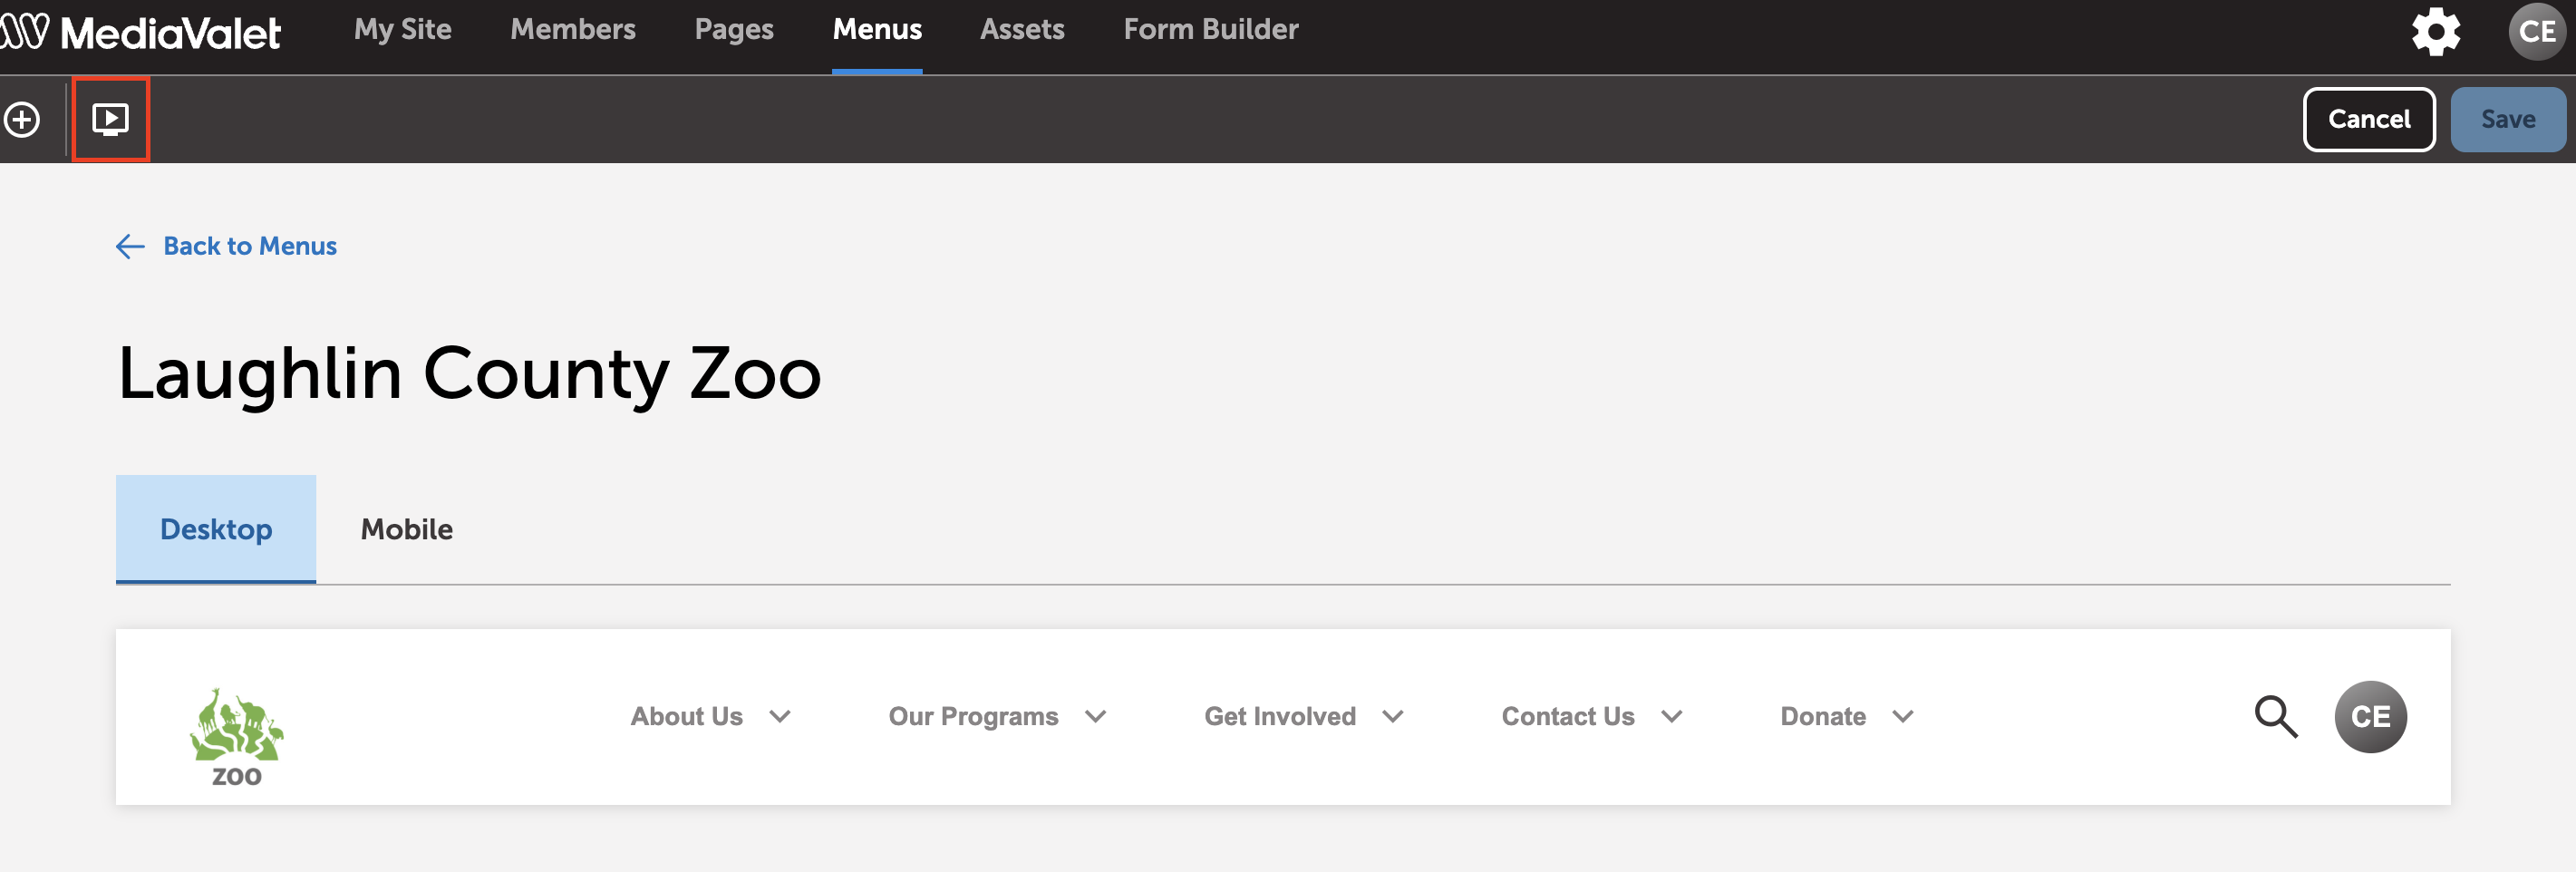Open the Pages menu item
Image resolution: width=2576 pixels, height=872 pixels.
point(734,30)
